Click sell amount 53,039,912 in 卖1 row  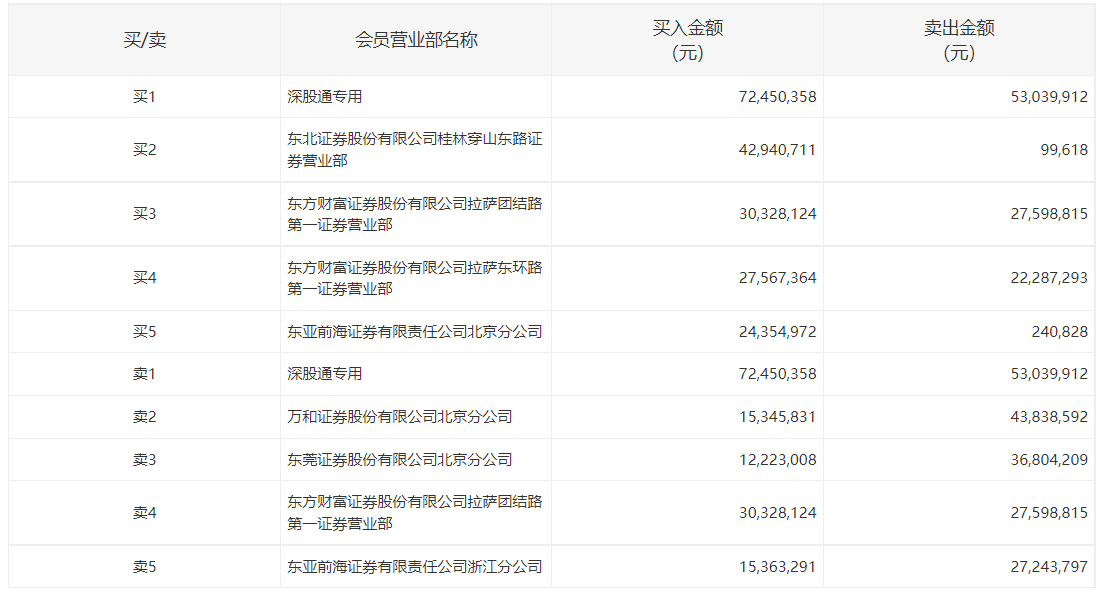(1049, 374)
